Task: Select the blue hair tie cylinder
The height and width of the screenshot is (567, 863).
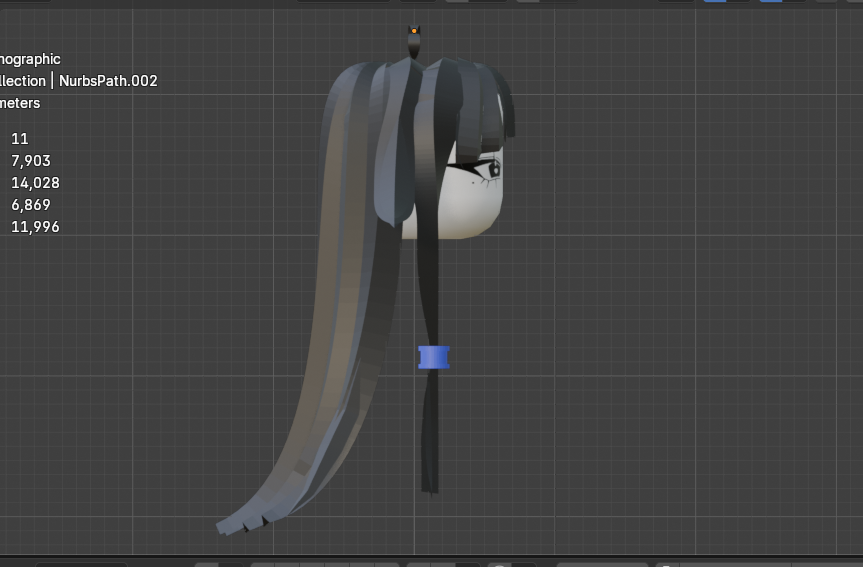Action: (x=434, y=357)
